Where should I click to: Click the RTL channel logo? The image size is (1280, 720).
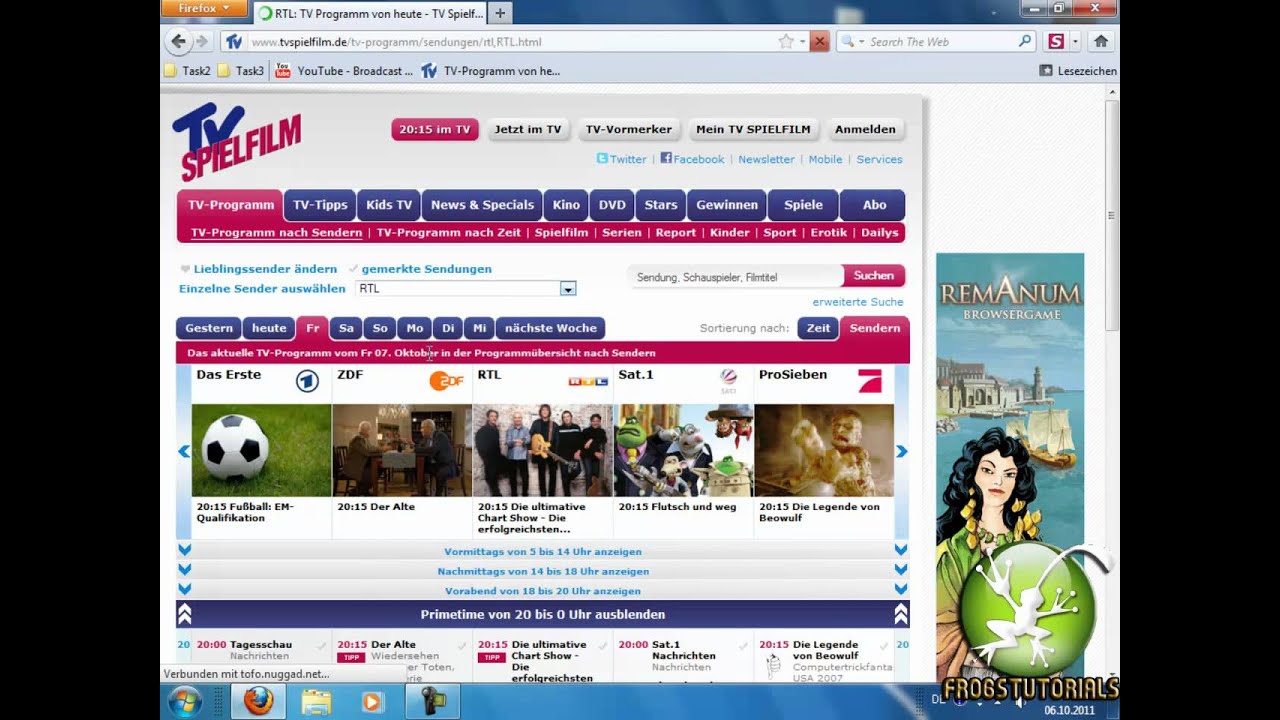click(588, 381)
